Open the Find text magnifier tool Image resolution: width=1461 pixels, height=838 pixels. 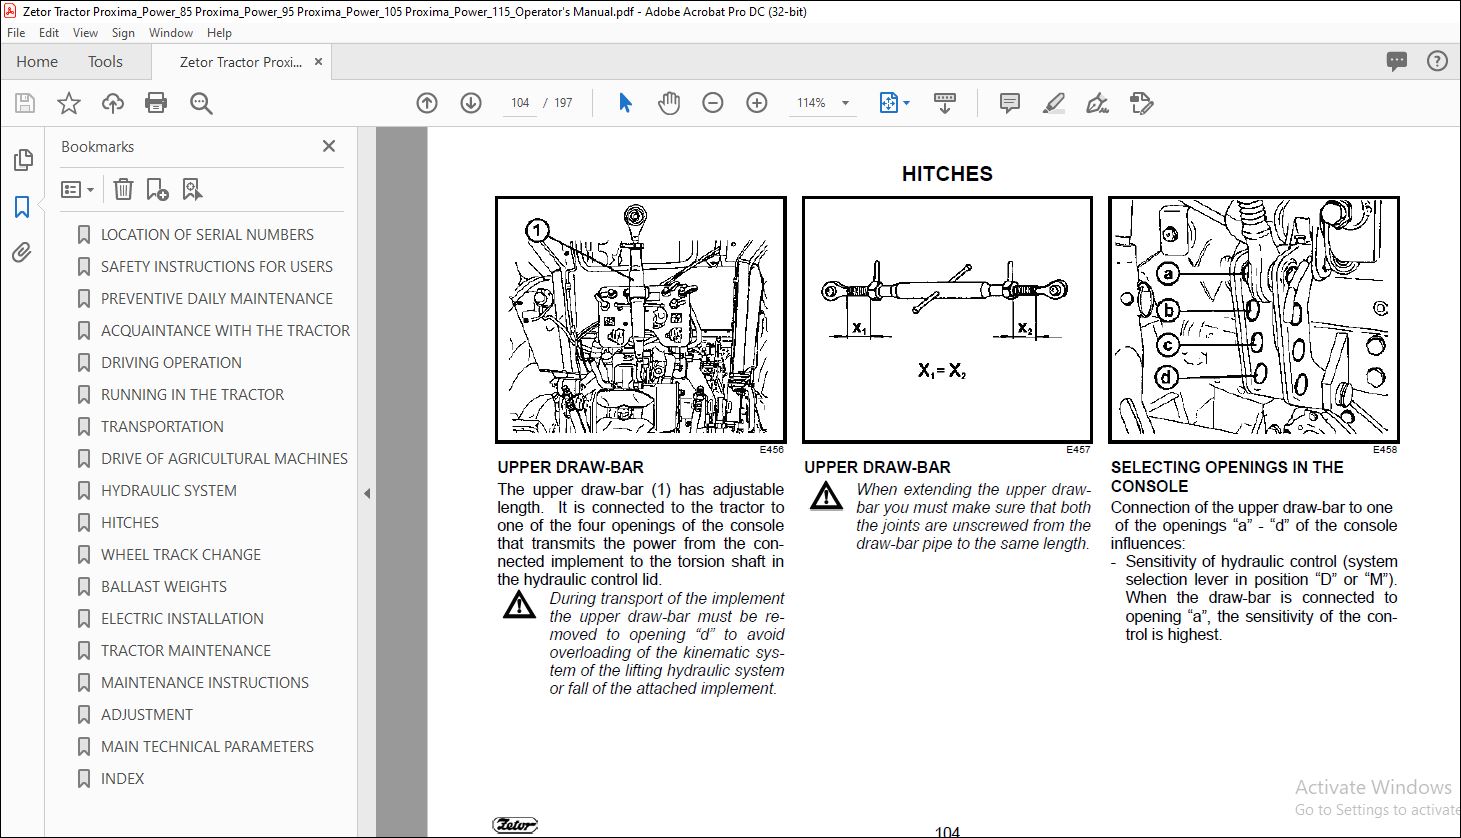pos(201,103)
